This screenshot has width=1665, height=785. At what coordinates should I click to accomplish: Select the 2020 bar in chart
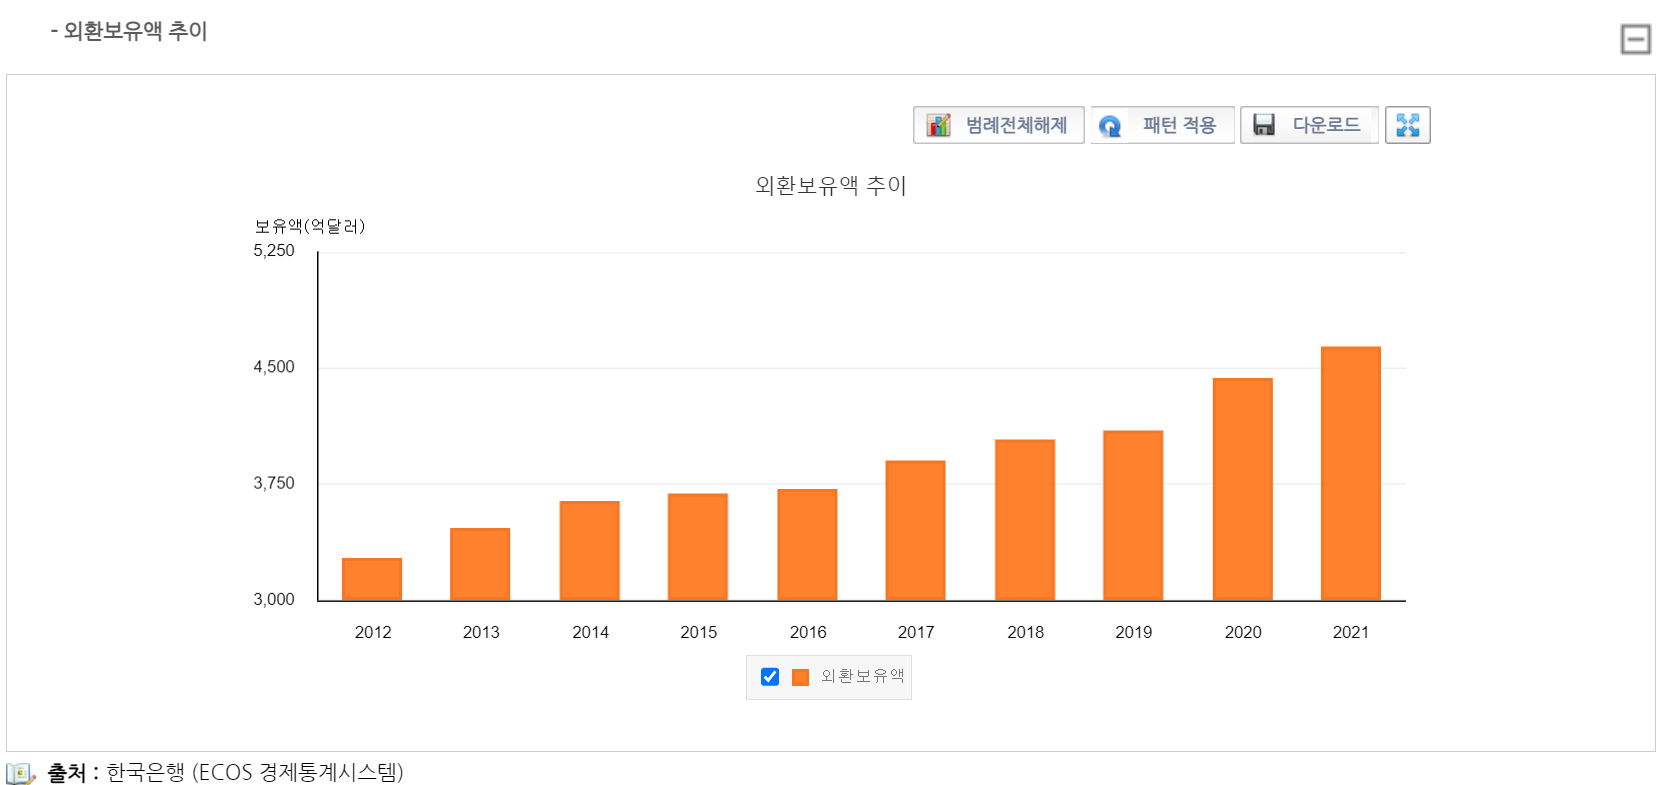click(1242, 490)
